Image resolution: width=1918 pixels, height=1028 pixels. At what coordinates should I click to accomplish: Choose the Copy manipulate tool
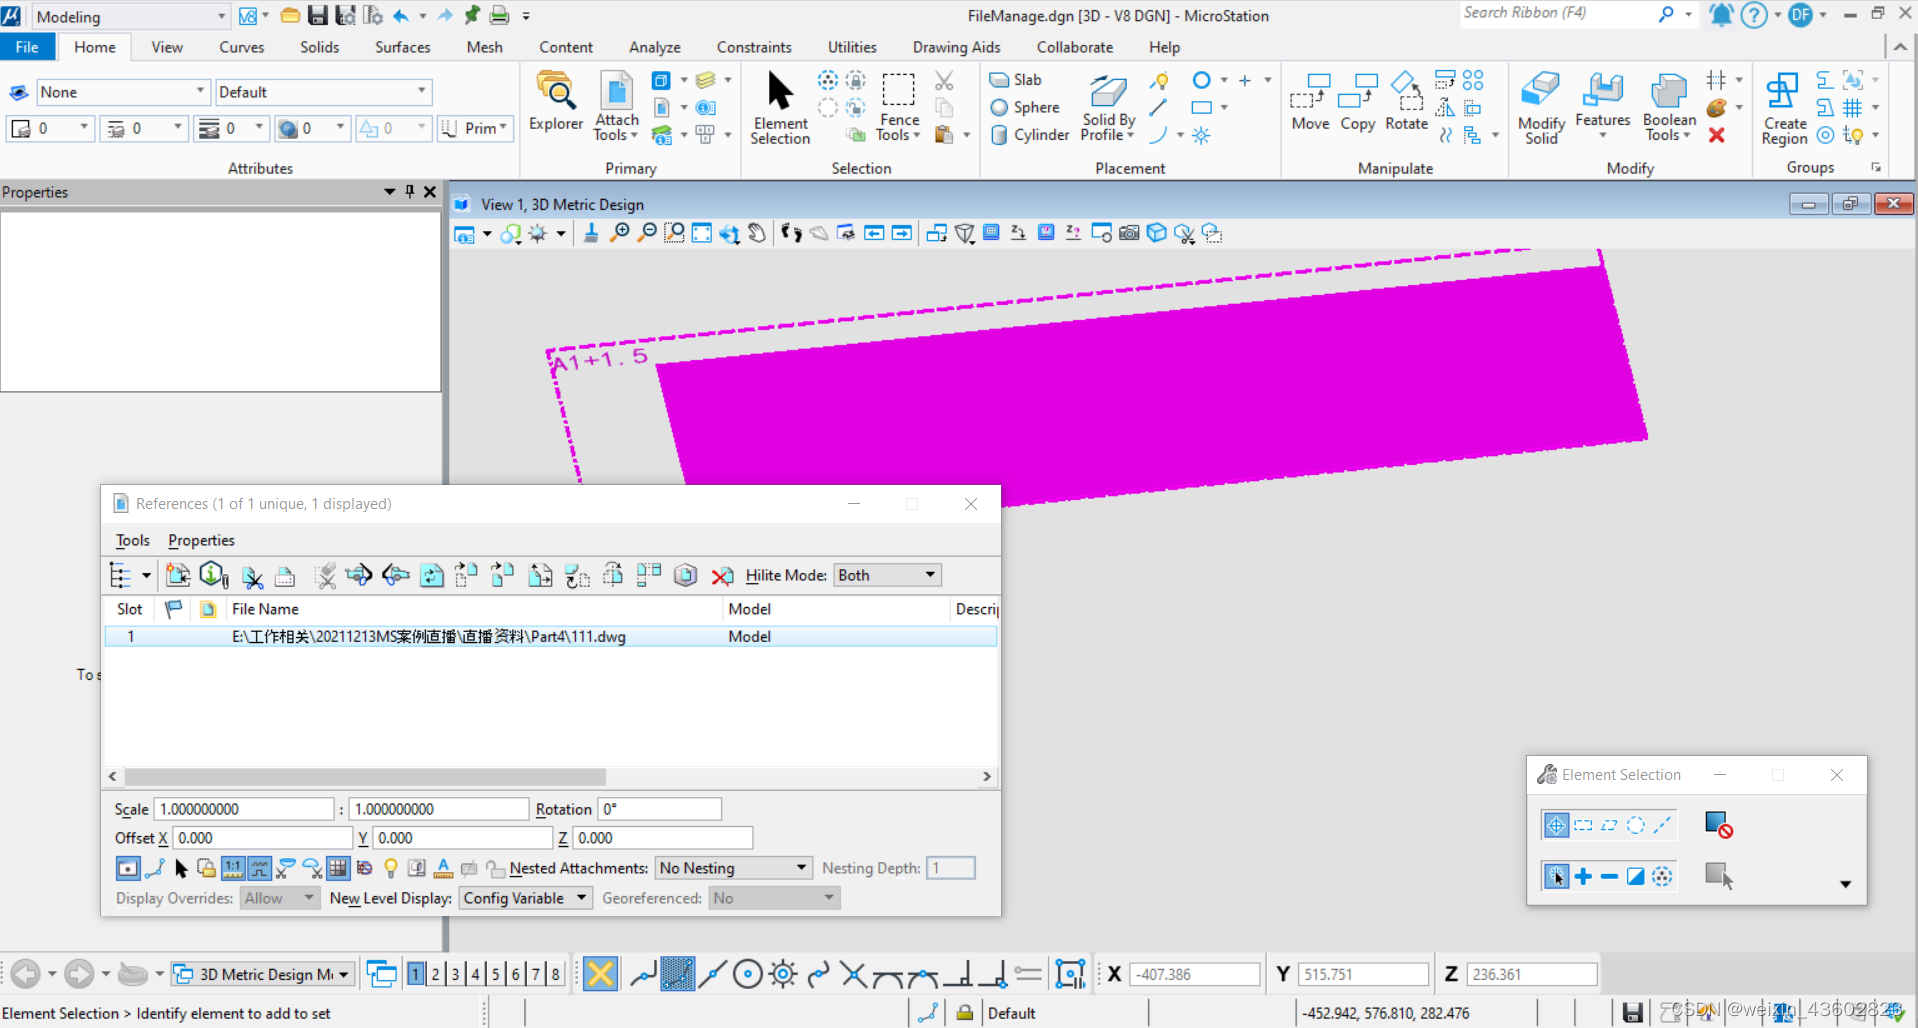tap(1357, 102)
